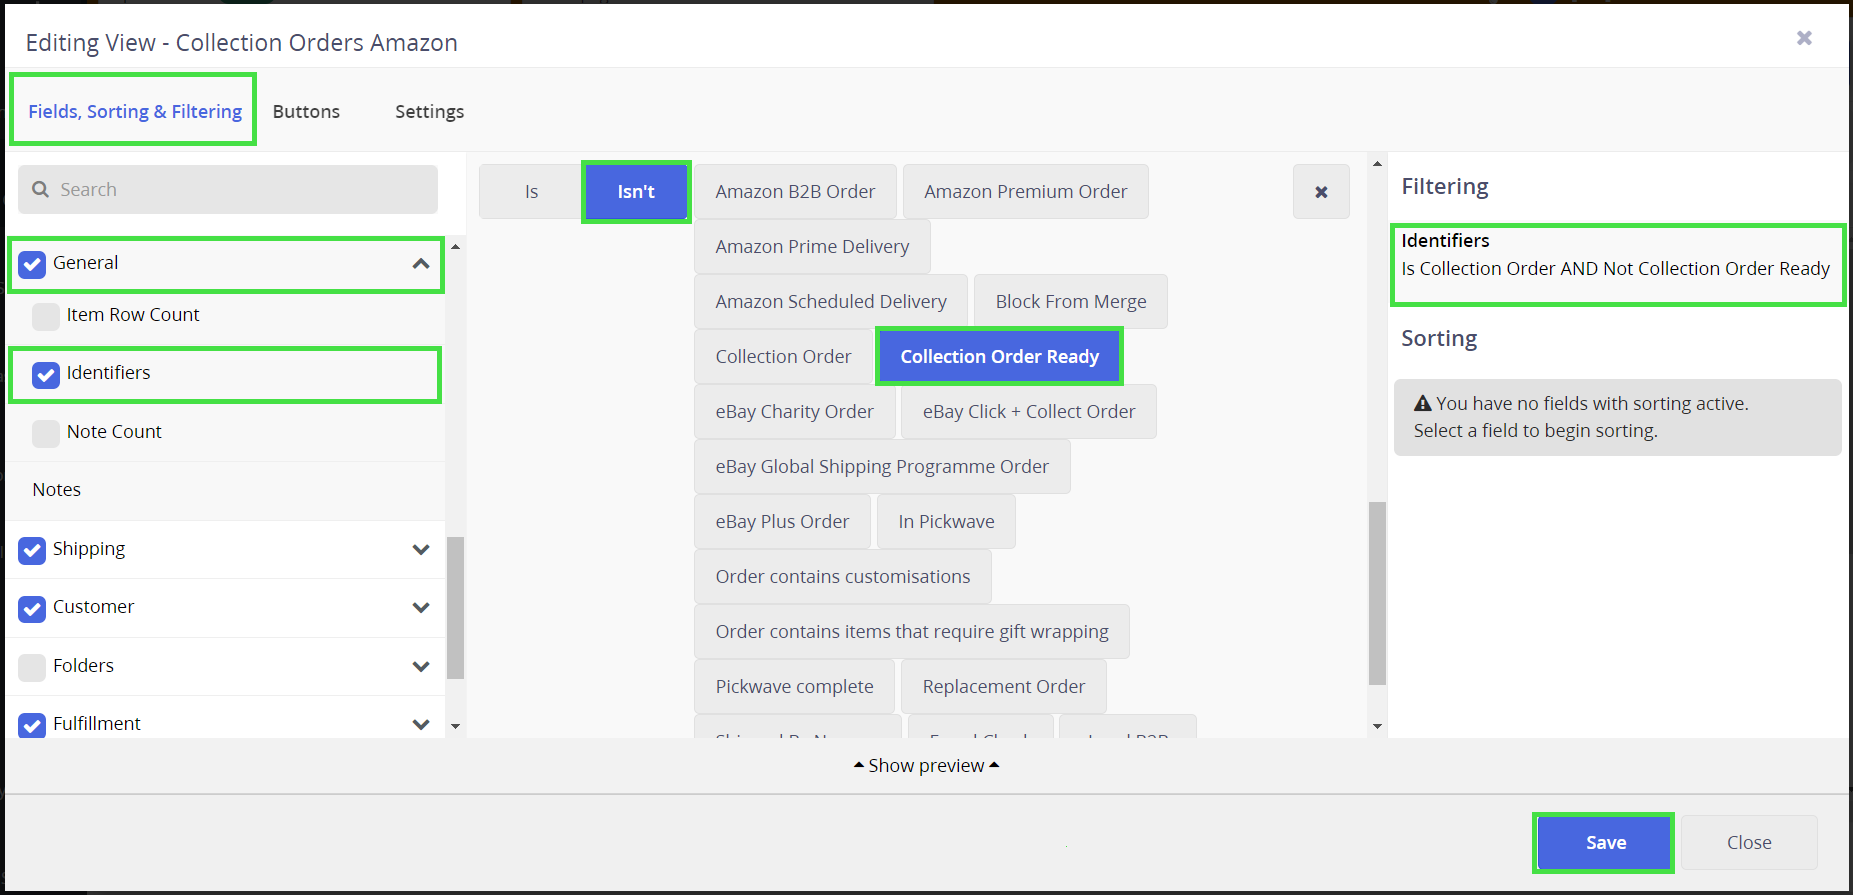This screenshot has height=895, width=1853.
Task: Open Show preview panel
Action: click(926, 765)
